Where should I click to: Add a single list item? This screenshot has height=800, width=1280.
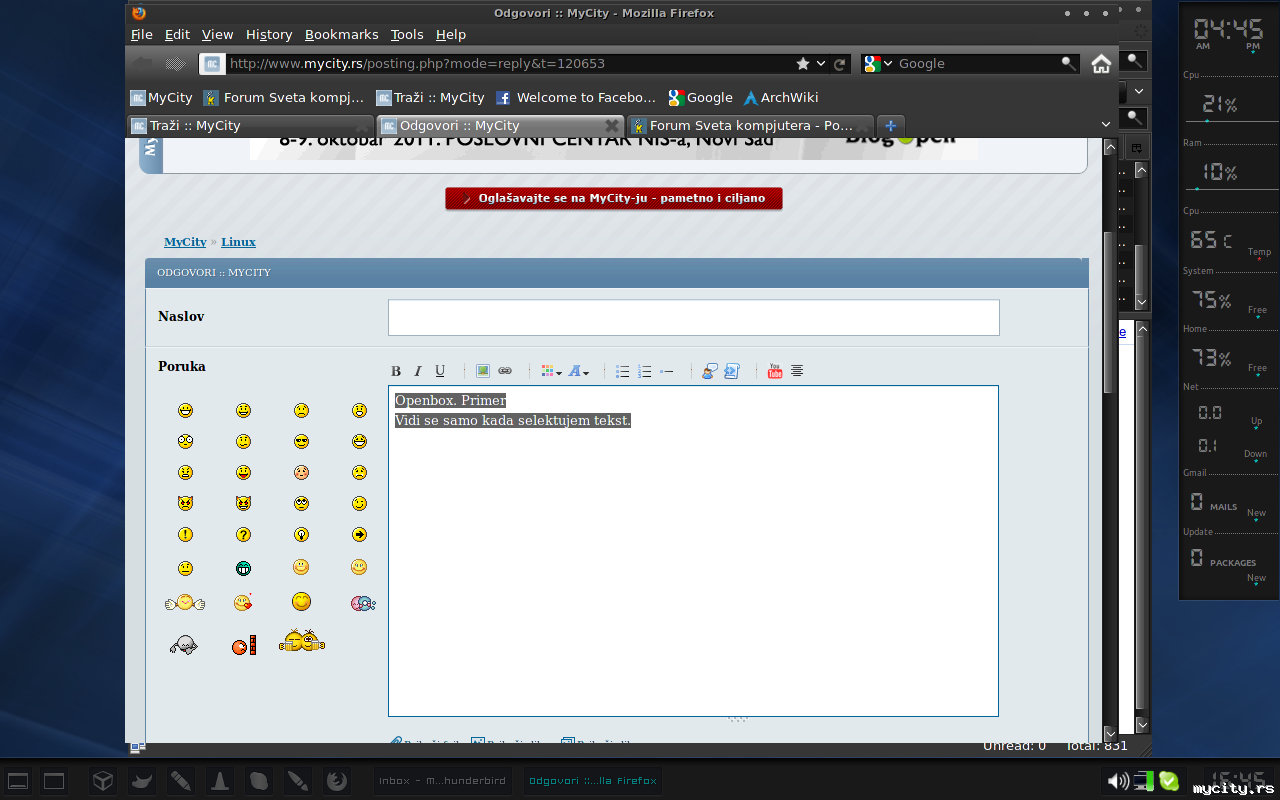(x=667, y=371)
